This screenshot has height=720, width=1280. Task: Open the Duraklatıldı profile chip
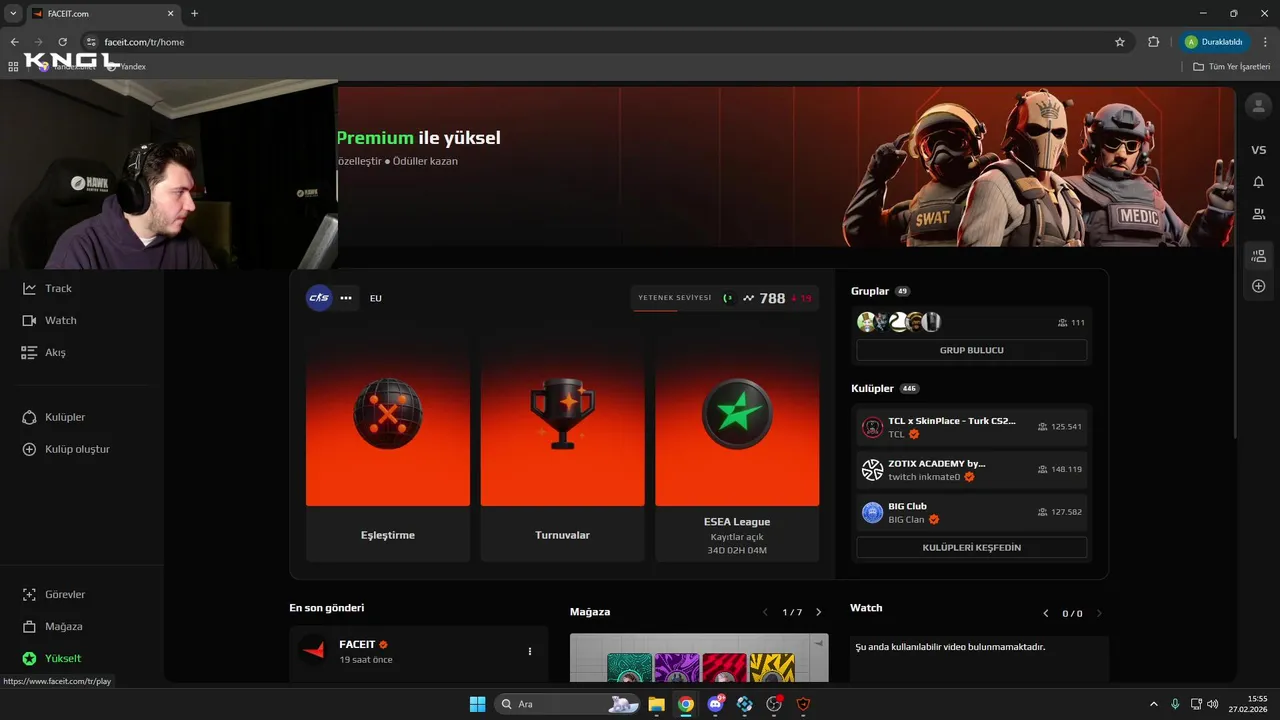pyautogui.click(x=1217, y=42)
